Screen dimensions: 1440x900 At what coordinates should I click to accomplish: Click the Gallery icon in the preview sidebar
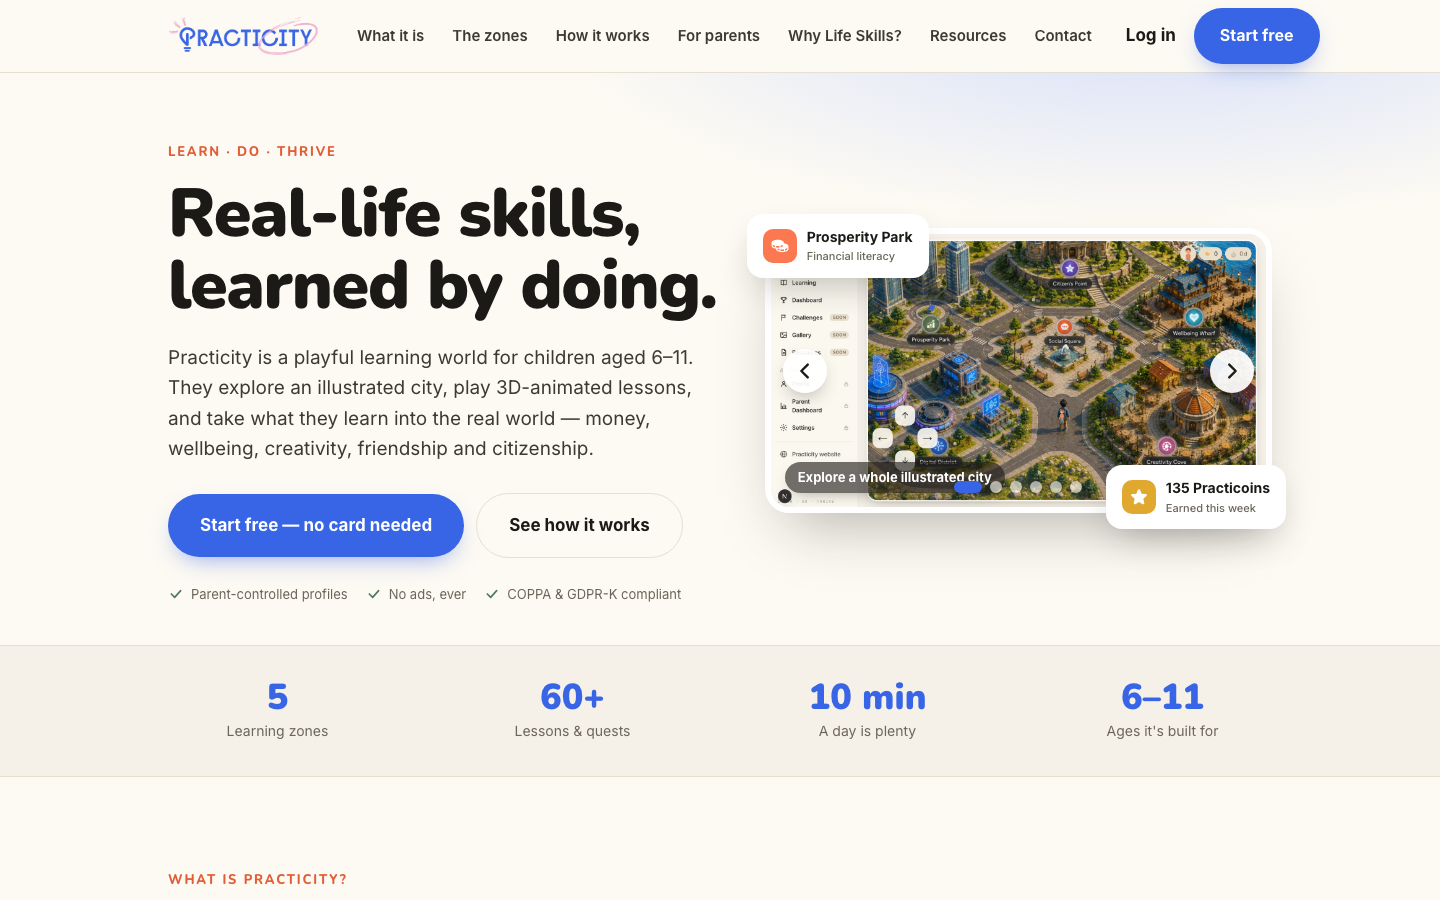point(783,335)
